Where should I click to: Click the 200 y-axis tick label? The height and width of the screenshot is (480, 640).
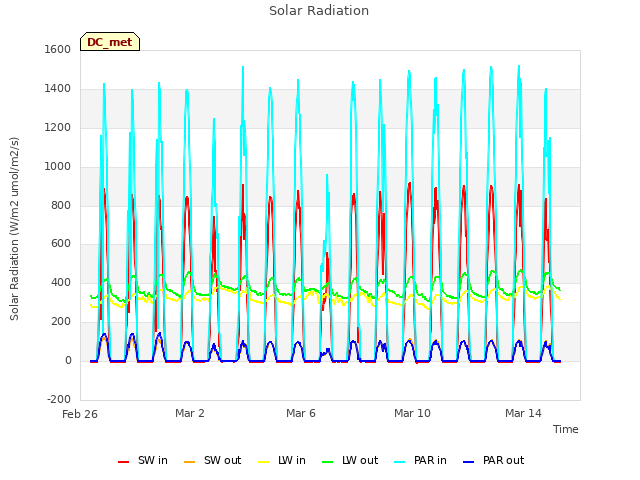61,322
